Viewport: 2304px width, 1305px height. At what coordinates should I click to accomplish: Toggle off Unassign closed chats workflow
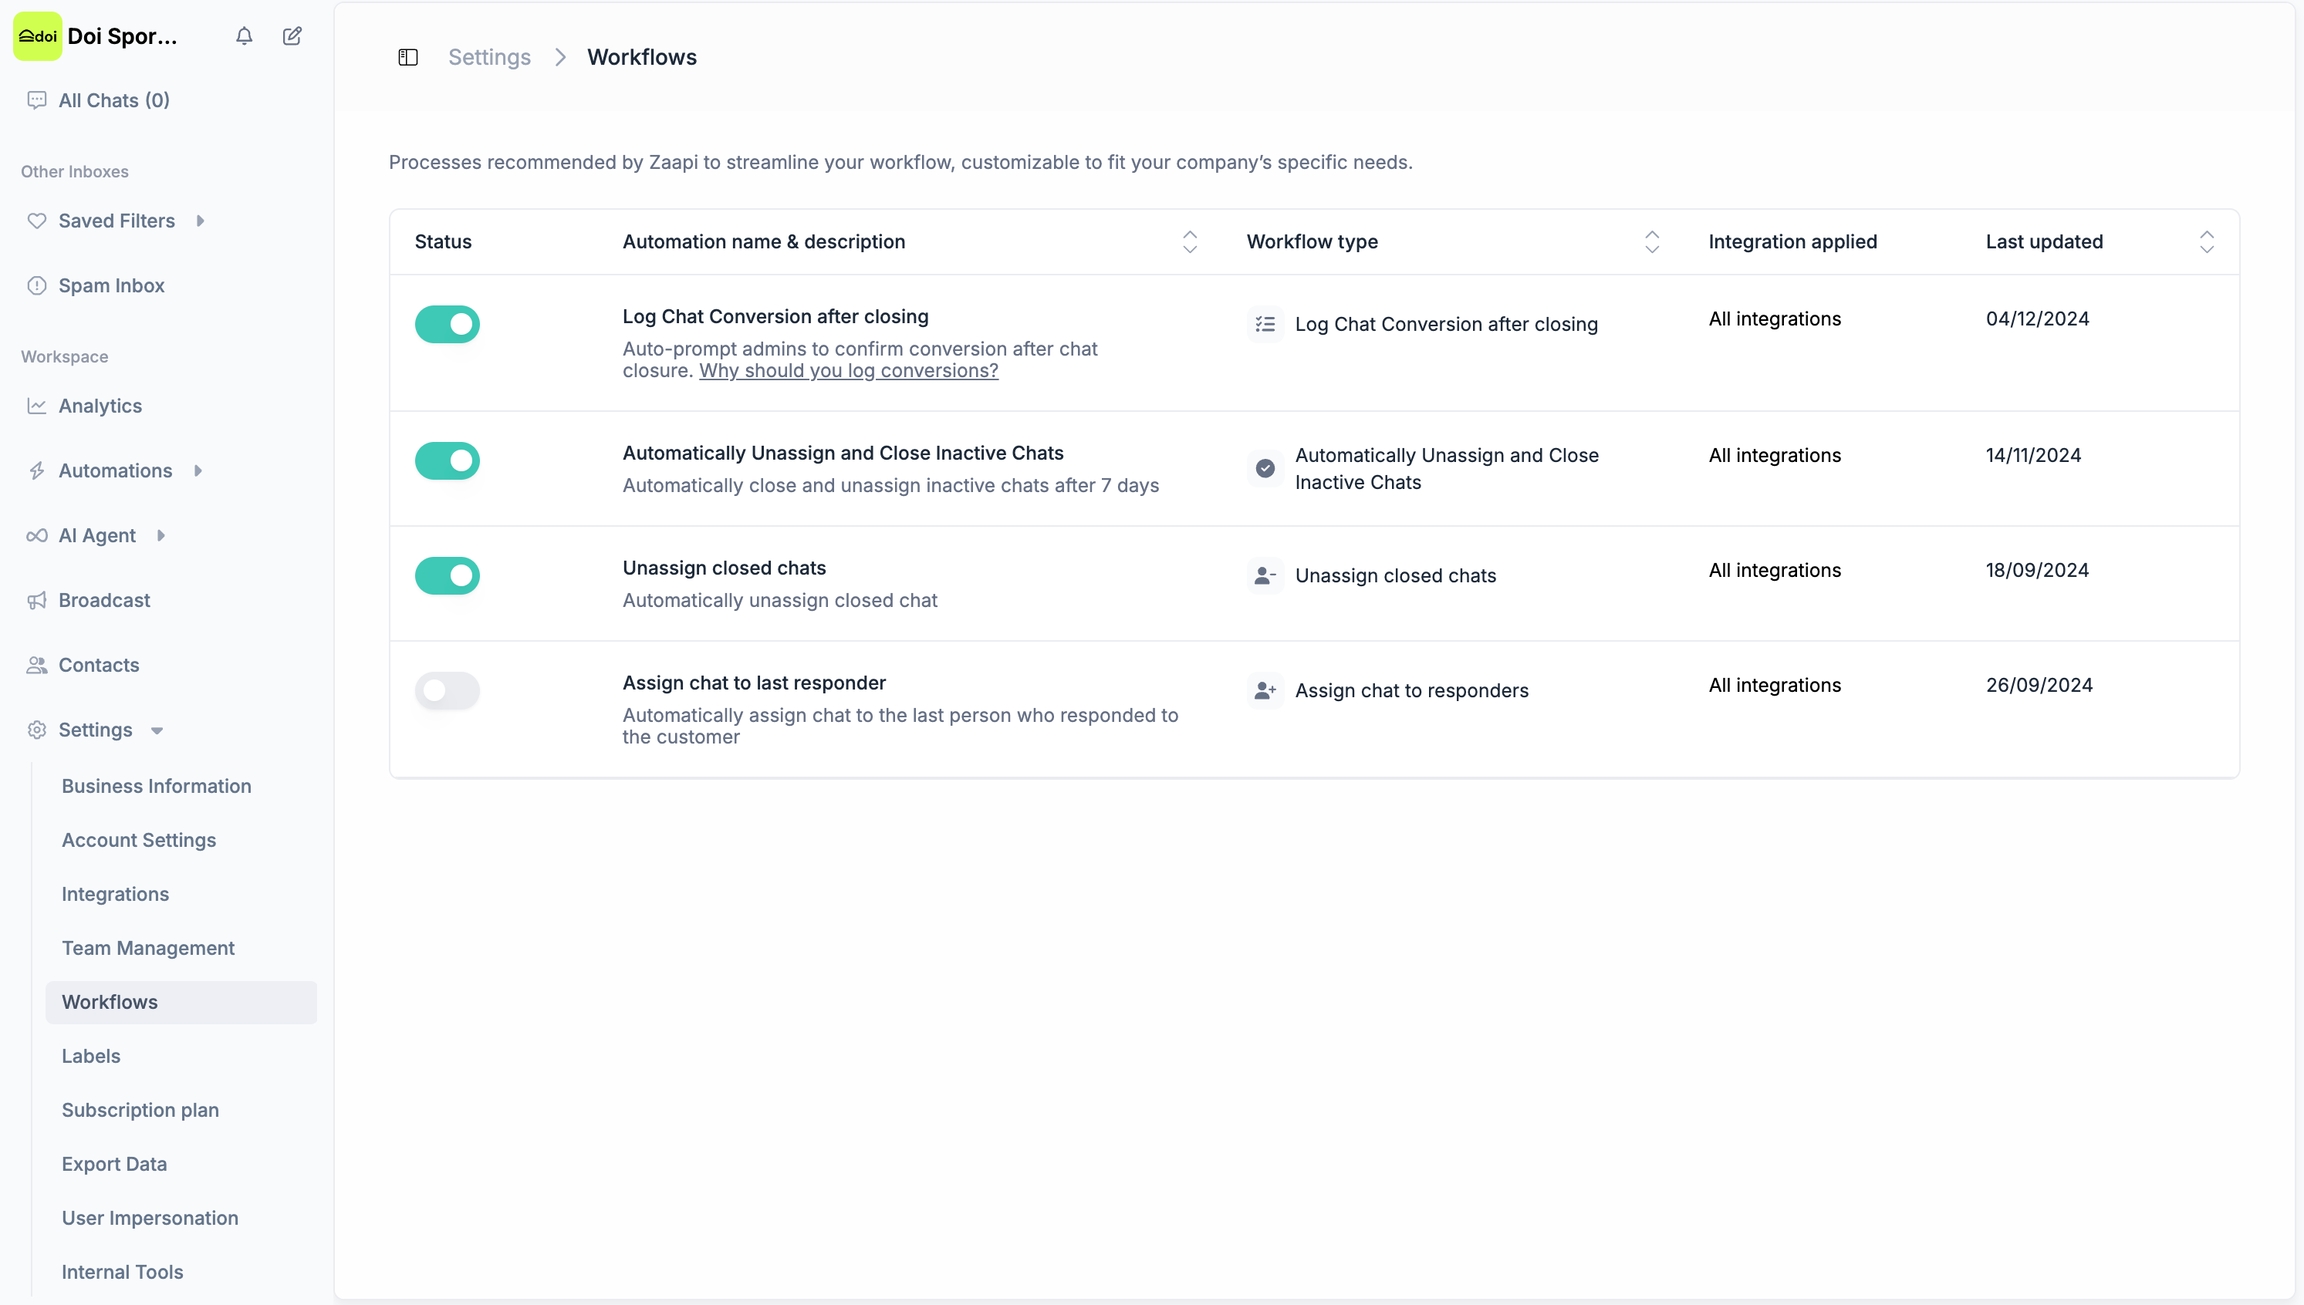point(447,576)
